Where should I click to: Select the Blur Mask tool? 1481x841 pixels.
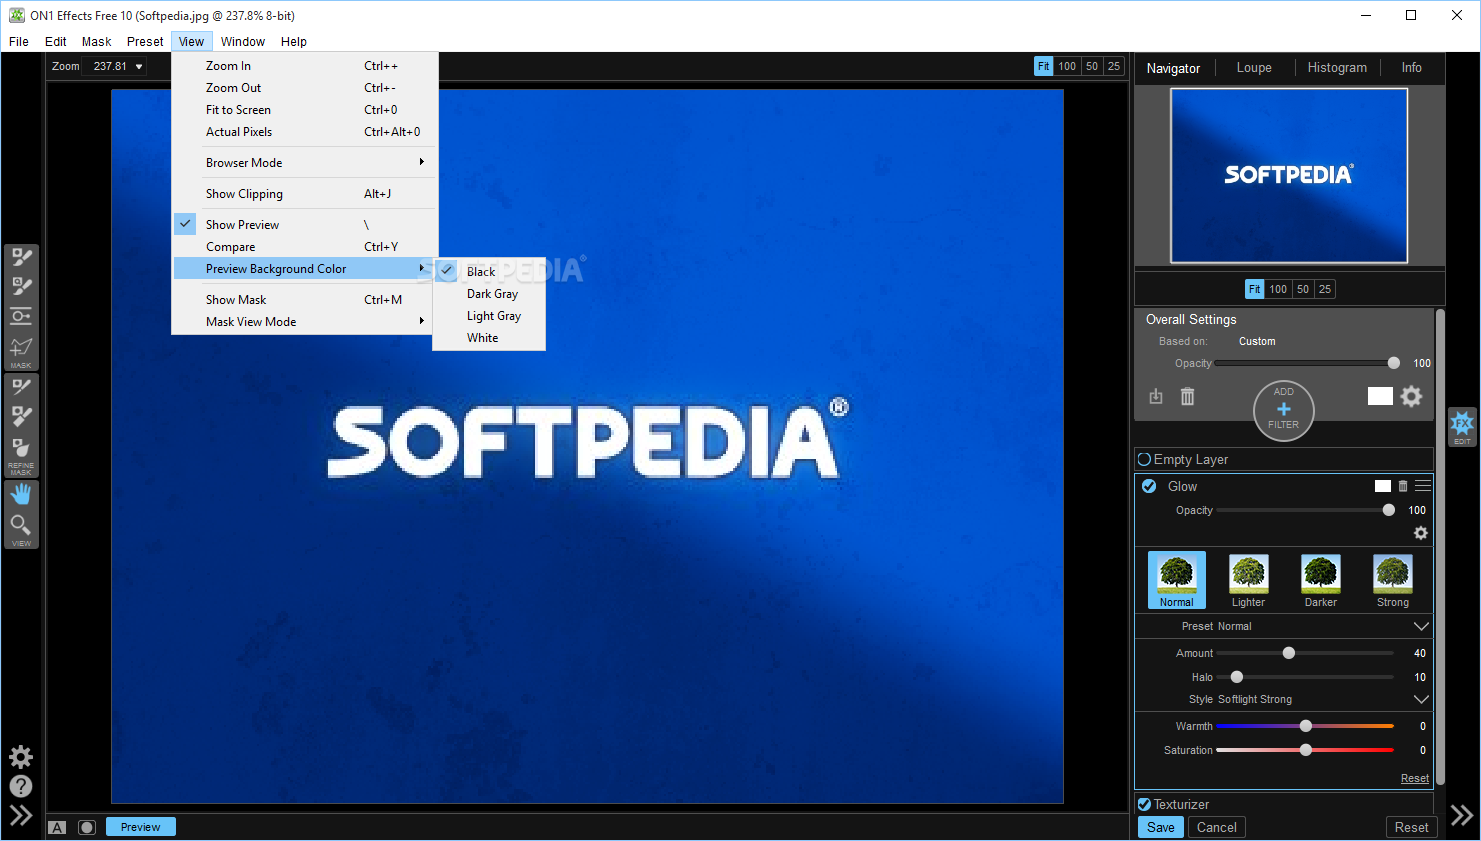pos(21,448)
